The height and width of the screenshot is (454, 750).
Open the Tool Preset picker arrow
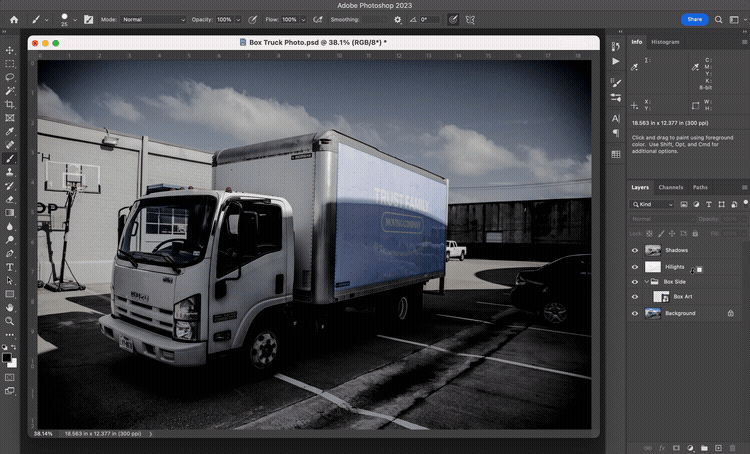pos(46,20)
